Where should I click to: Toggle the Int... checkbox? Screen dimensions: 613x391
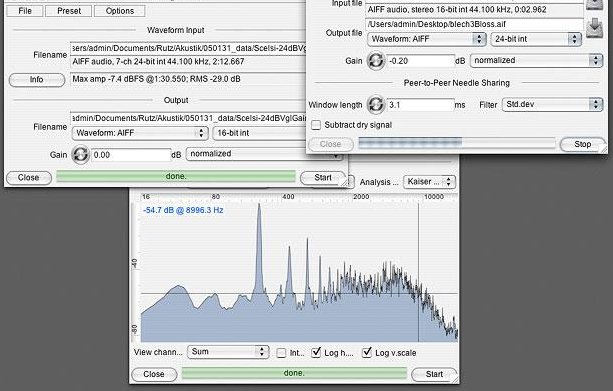pos(281,353)
